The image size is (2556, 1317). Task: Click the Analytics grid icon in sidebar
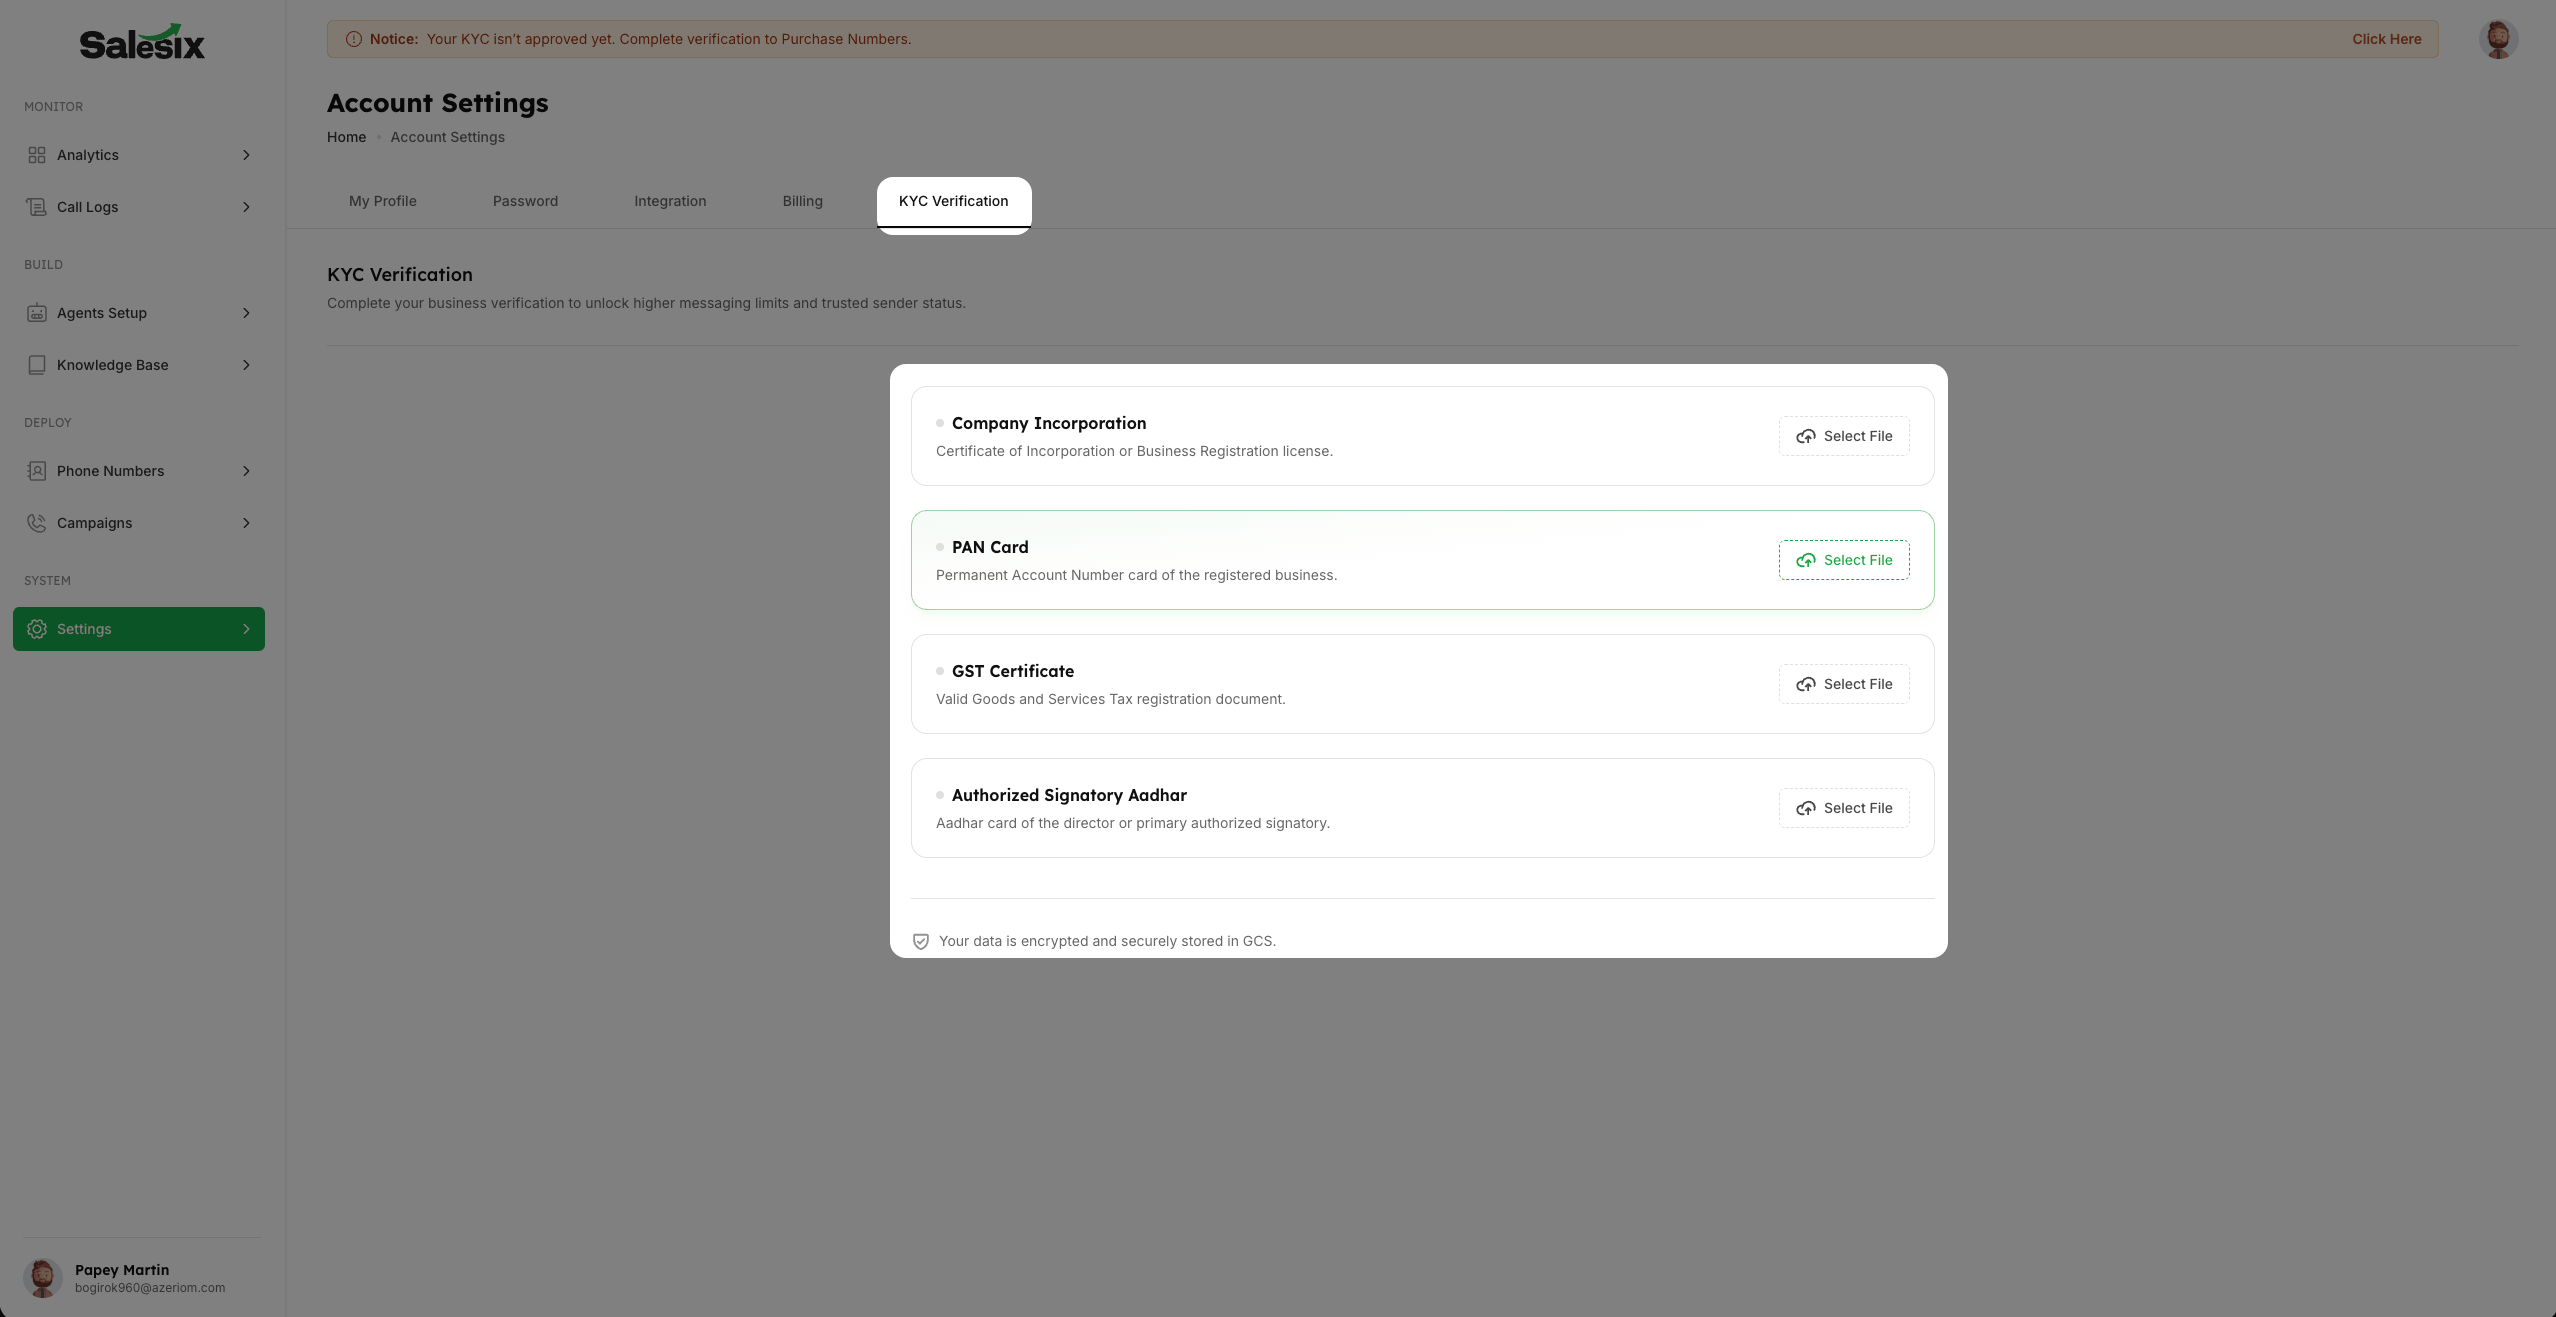pos(37,155)
